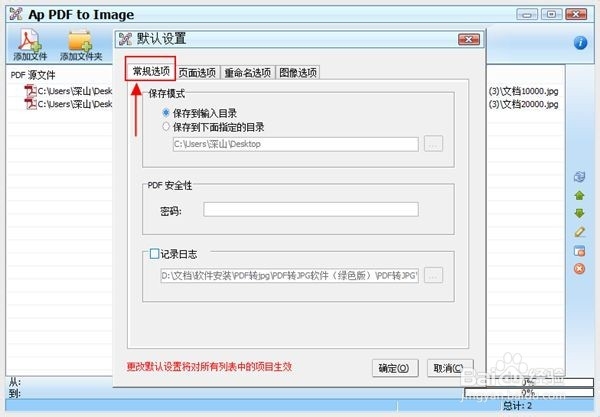Click the pencil edit icon in sidebar
Screen dimensions: 600x417
(x=579, y=232)
